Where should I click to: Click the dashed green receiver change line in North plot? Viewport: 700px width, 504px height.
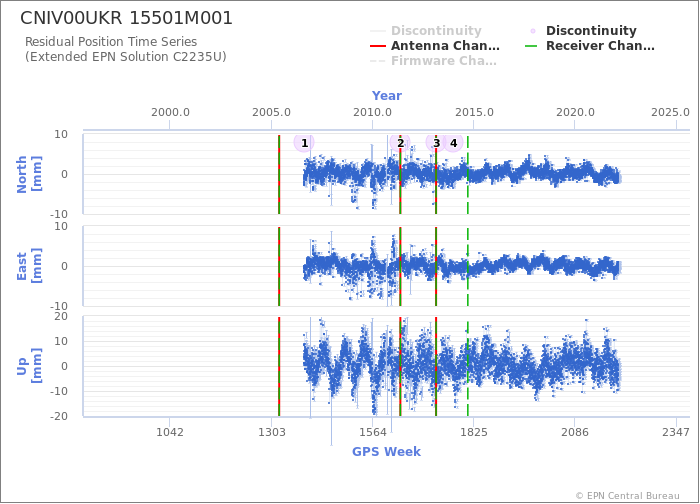click(x=468, y=174)
